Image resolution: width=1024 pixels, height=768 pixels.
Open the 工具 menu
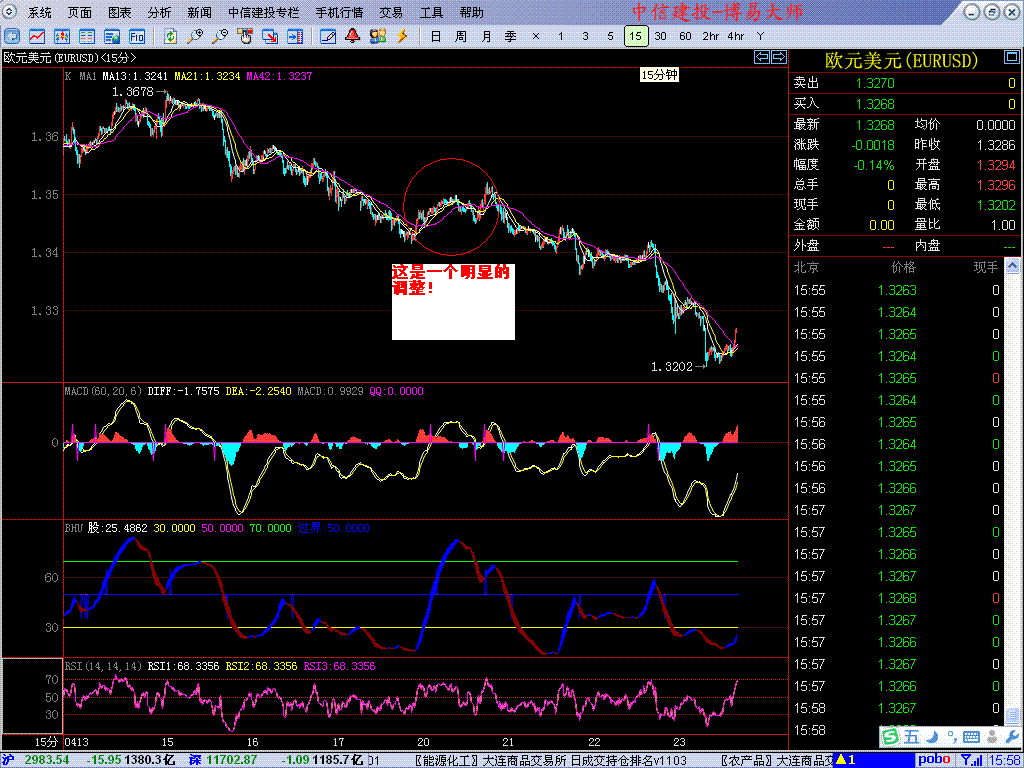tap(431, 12)
